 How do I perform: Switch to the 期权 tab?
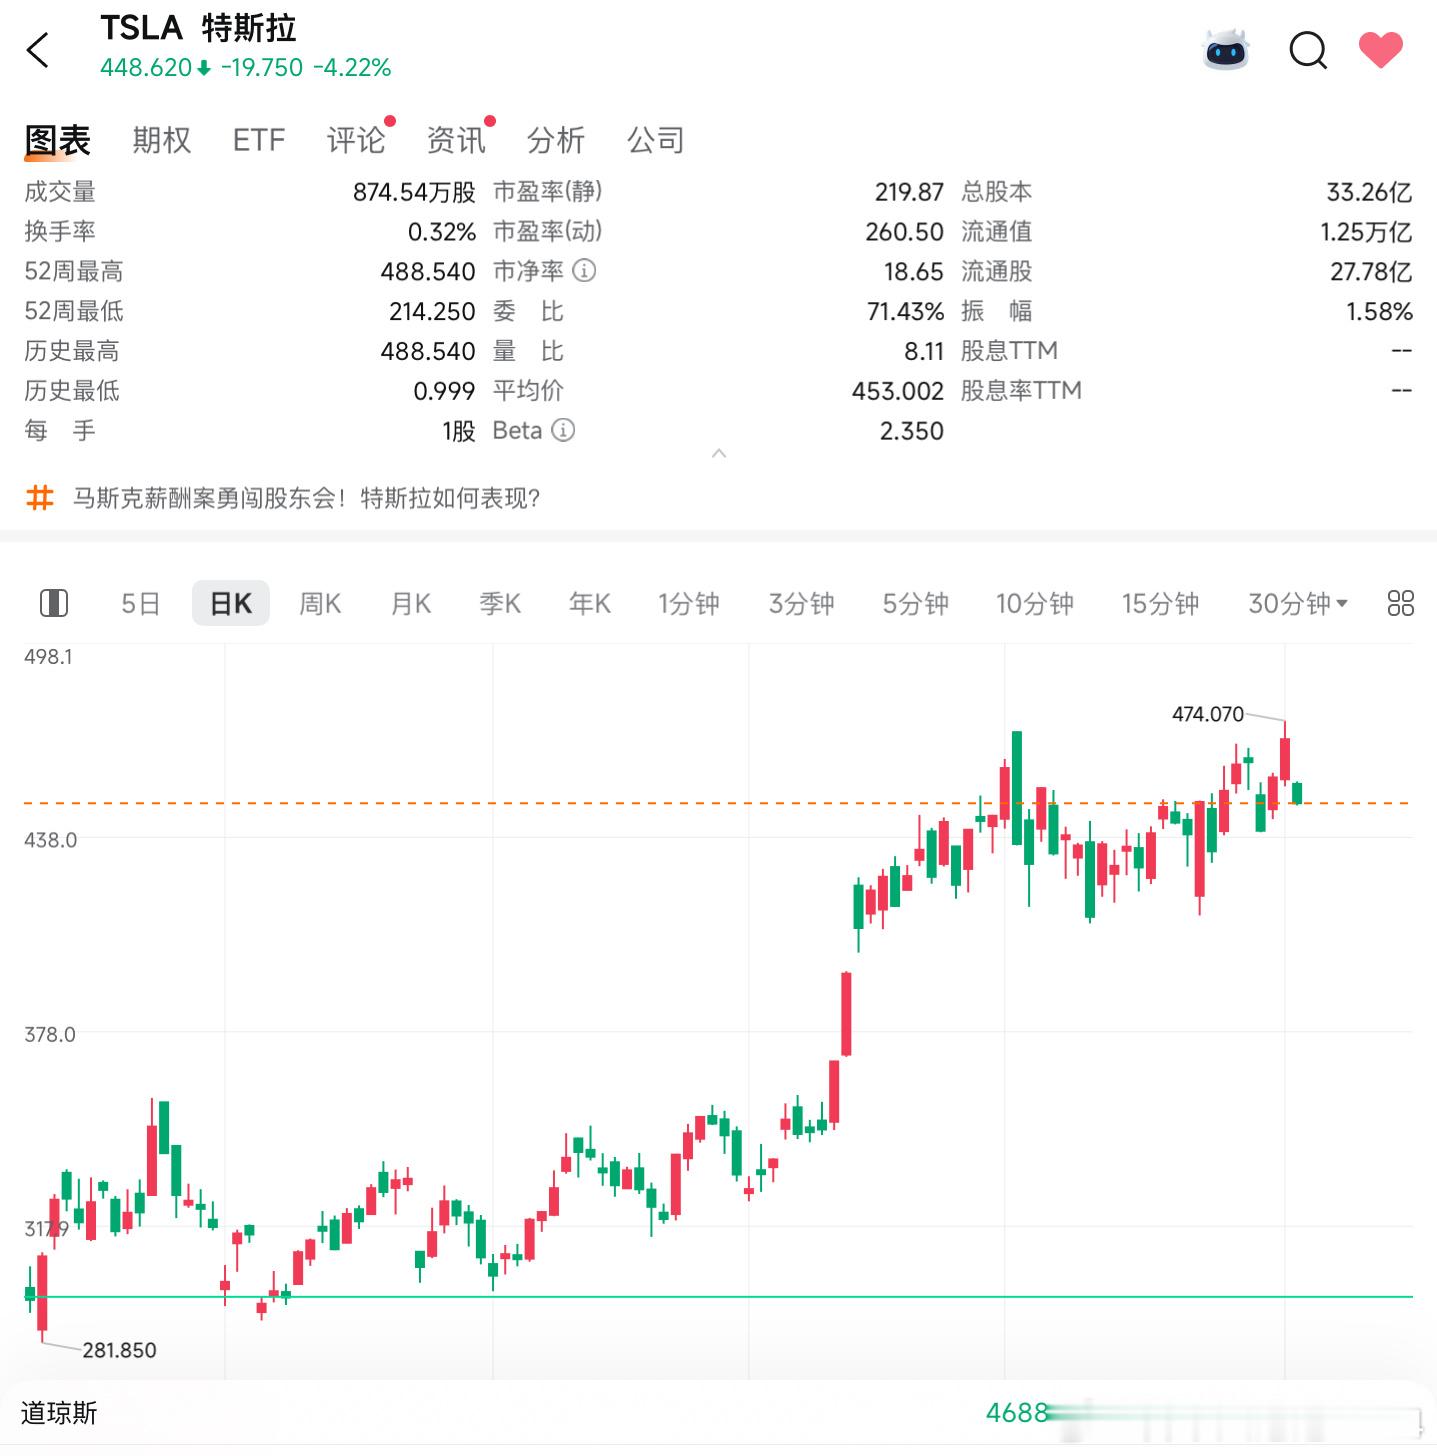coord(161,140)
